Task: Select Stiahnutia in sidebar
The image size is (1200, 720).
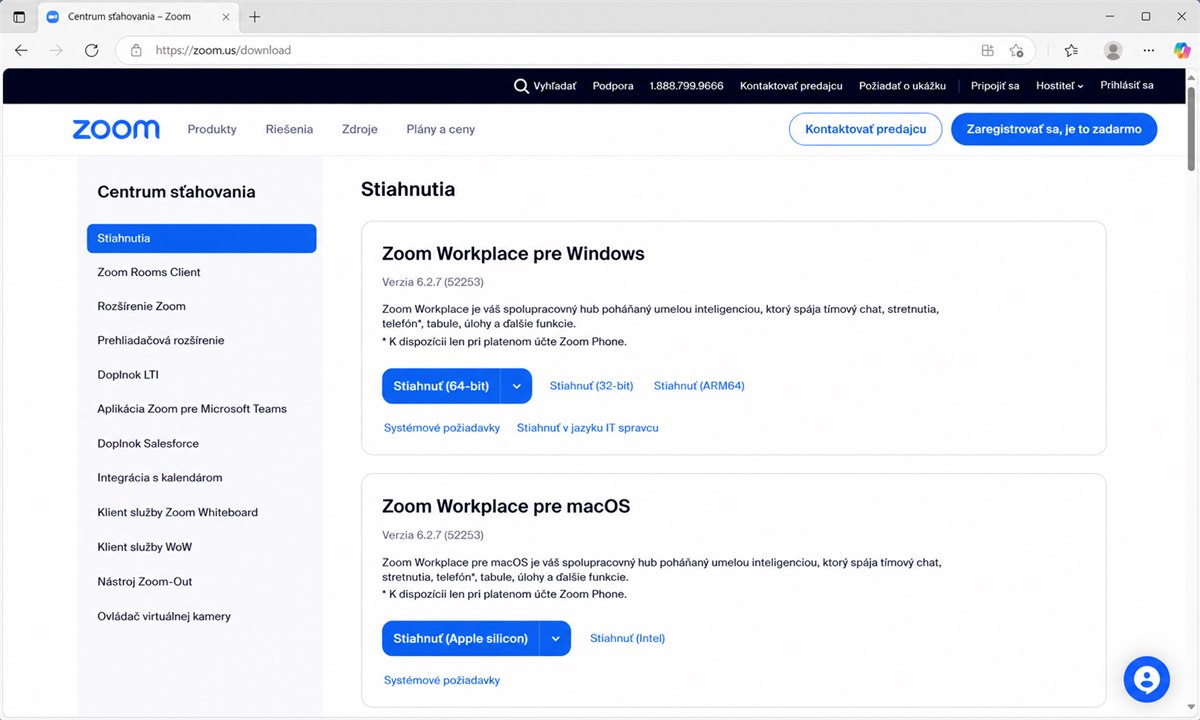Action: pyautogui.click(x=201, y=238)
